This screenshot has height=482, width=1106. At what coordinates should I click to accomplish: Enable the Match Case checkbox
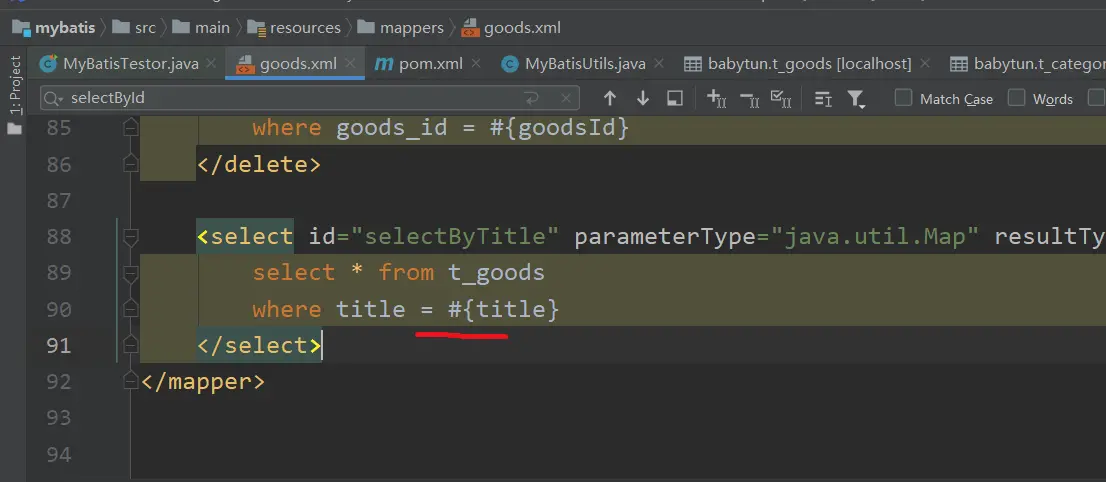904,98
